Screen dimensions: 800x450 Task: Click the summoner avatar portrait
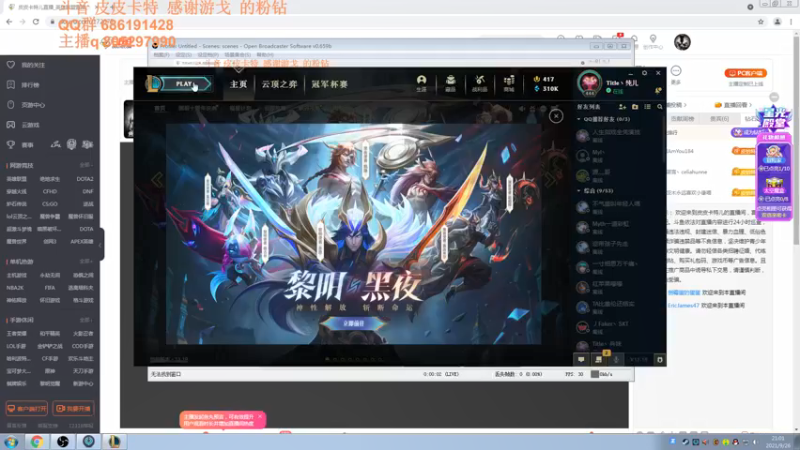[589, 83]
